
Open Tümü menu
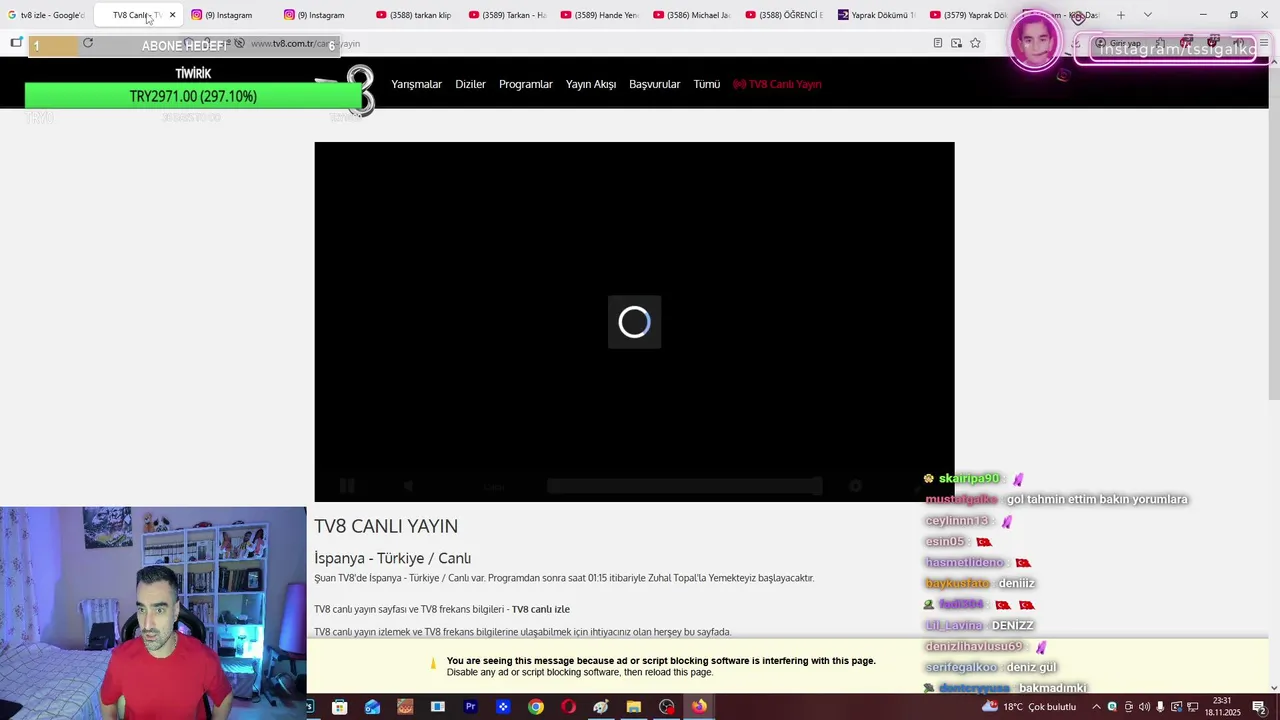coord(707,84)
